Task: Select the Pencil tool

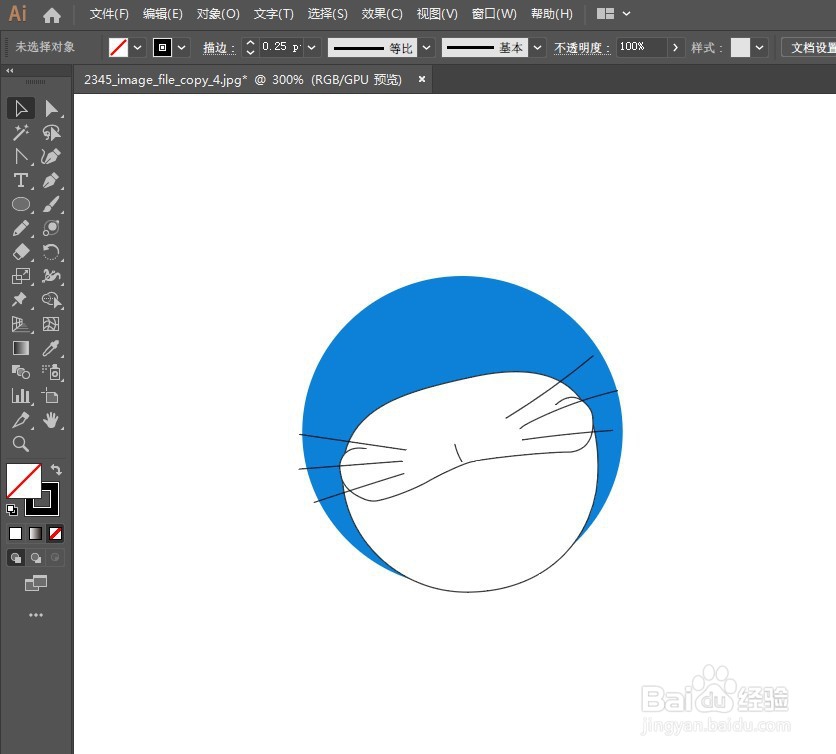Action: tap(21, 228)
